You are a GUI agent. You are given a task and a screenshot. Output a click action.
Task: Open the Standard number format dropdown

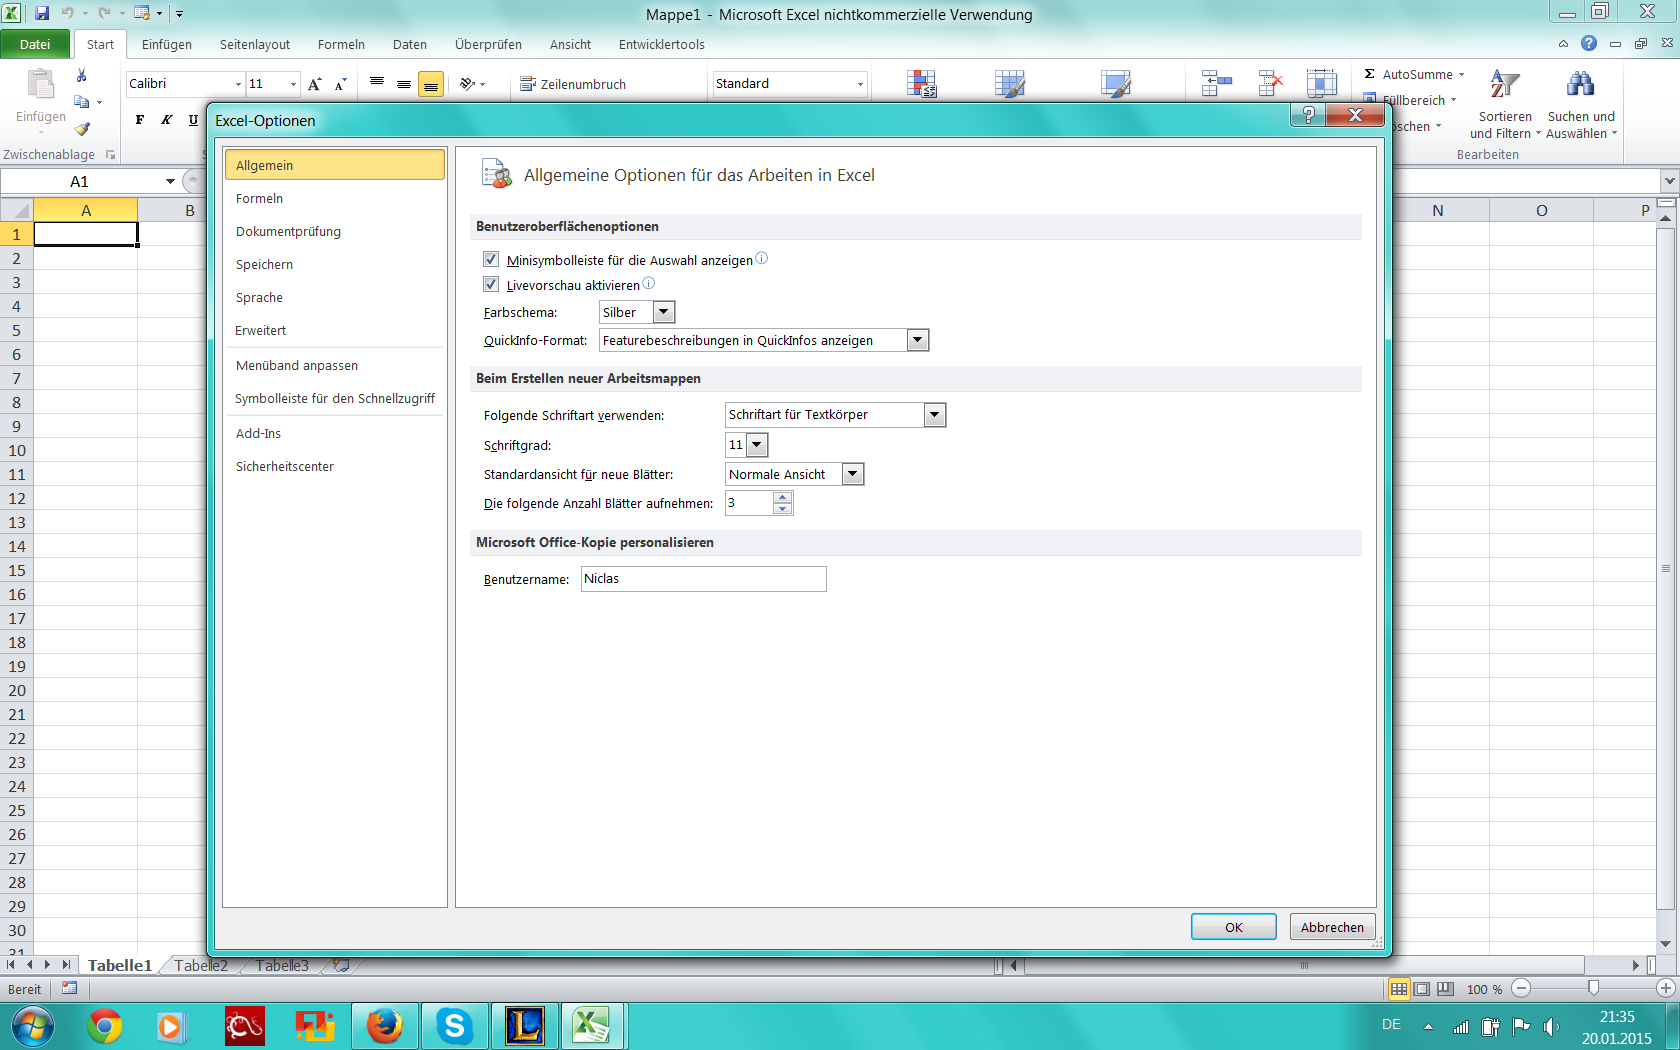tap(860, 84)
